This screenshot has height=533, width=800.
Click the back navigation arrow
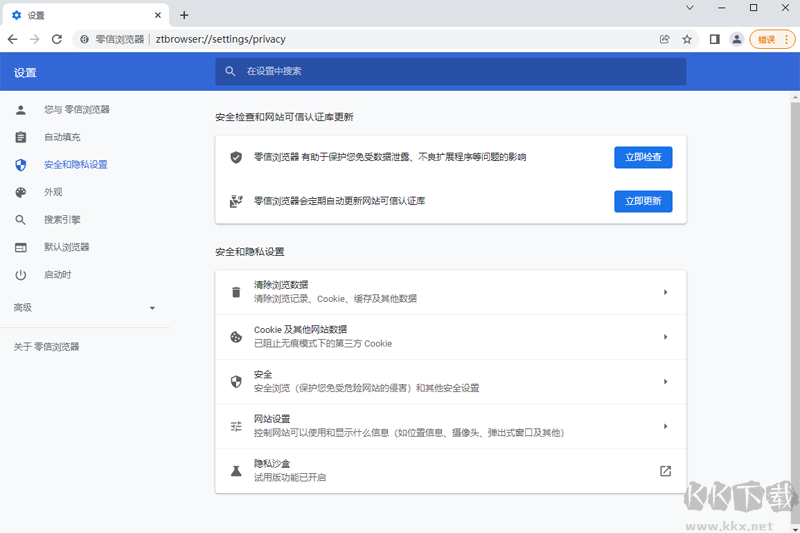tap(12, 39)
